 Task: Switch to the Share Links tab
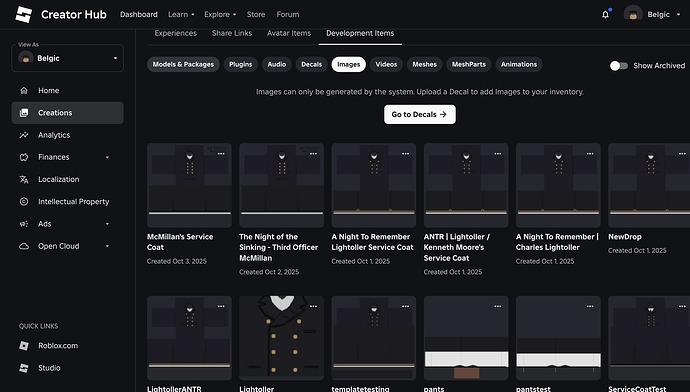coord(232,33)
